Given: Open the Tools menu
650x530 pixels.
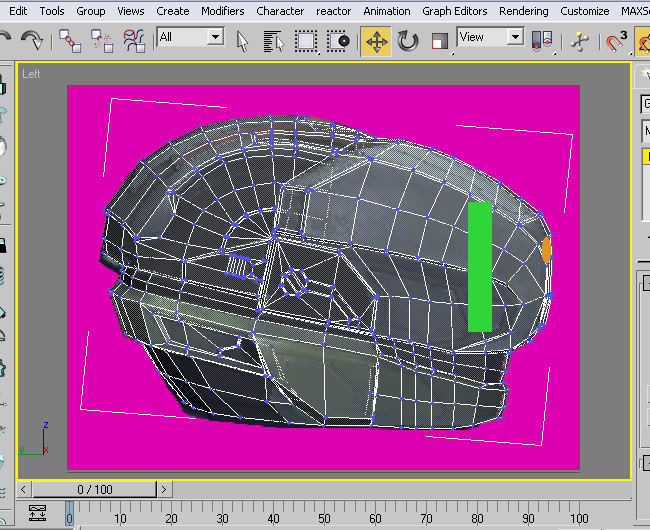Looking at the screenshot, I should 52,11.
